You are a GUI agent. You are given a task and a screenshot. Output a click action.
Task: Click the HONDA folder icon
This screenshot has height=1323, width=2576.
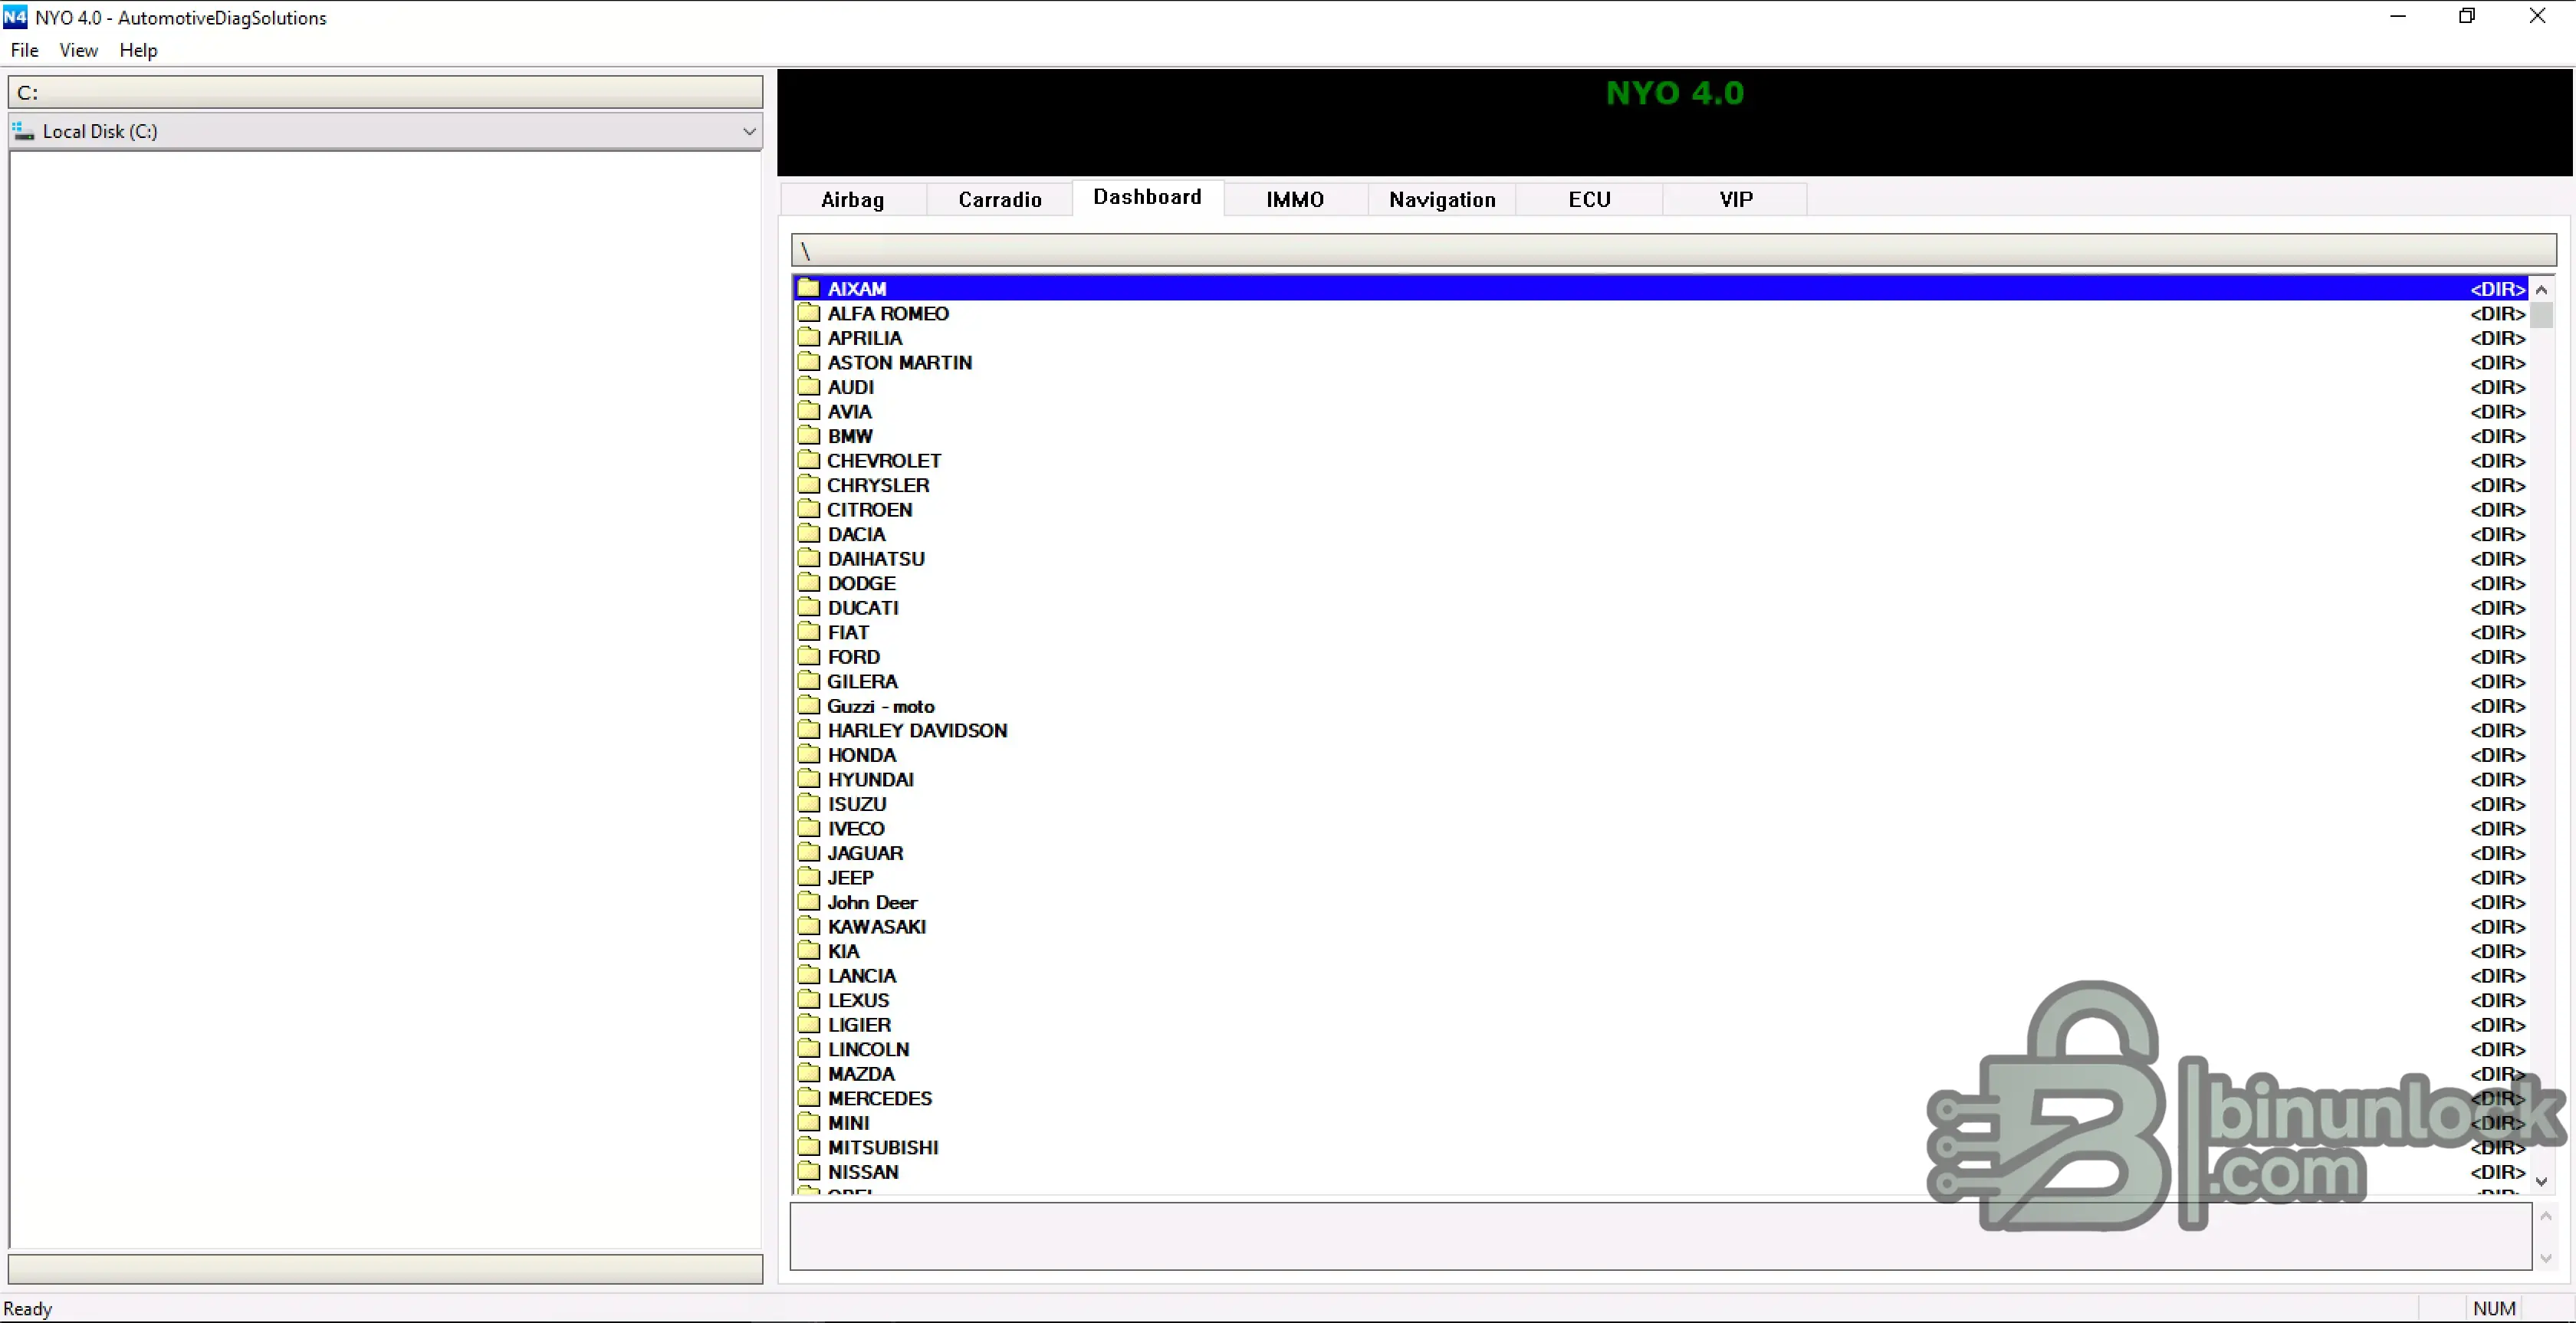(x=808, y=754)
